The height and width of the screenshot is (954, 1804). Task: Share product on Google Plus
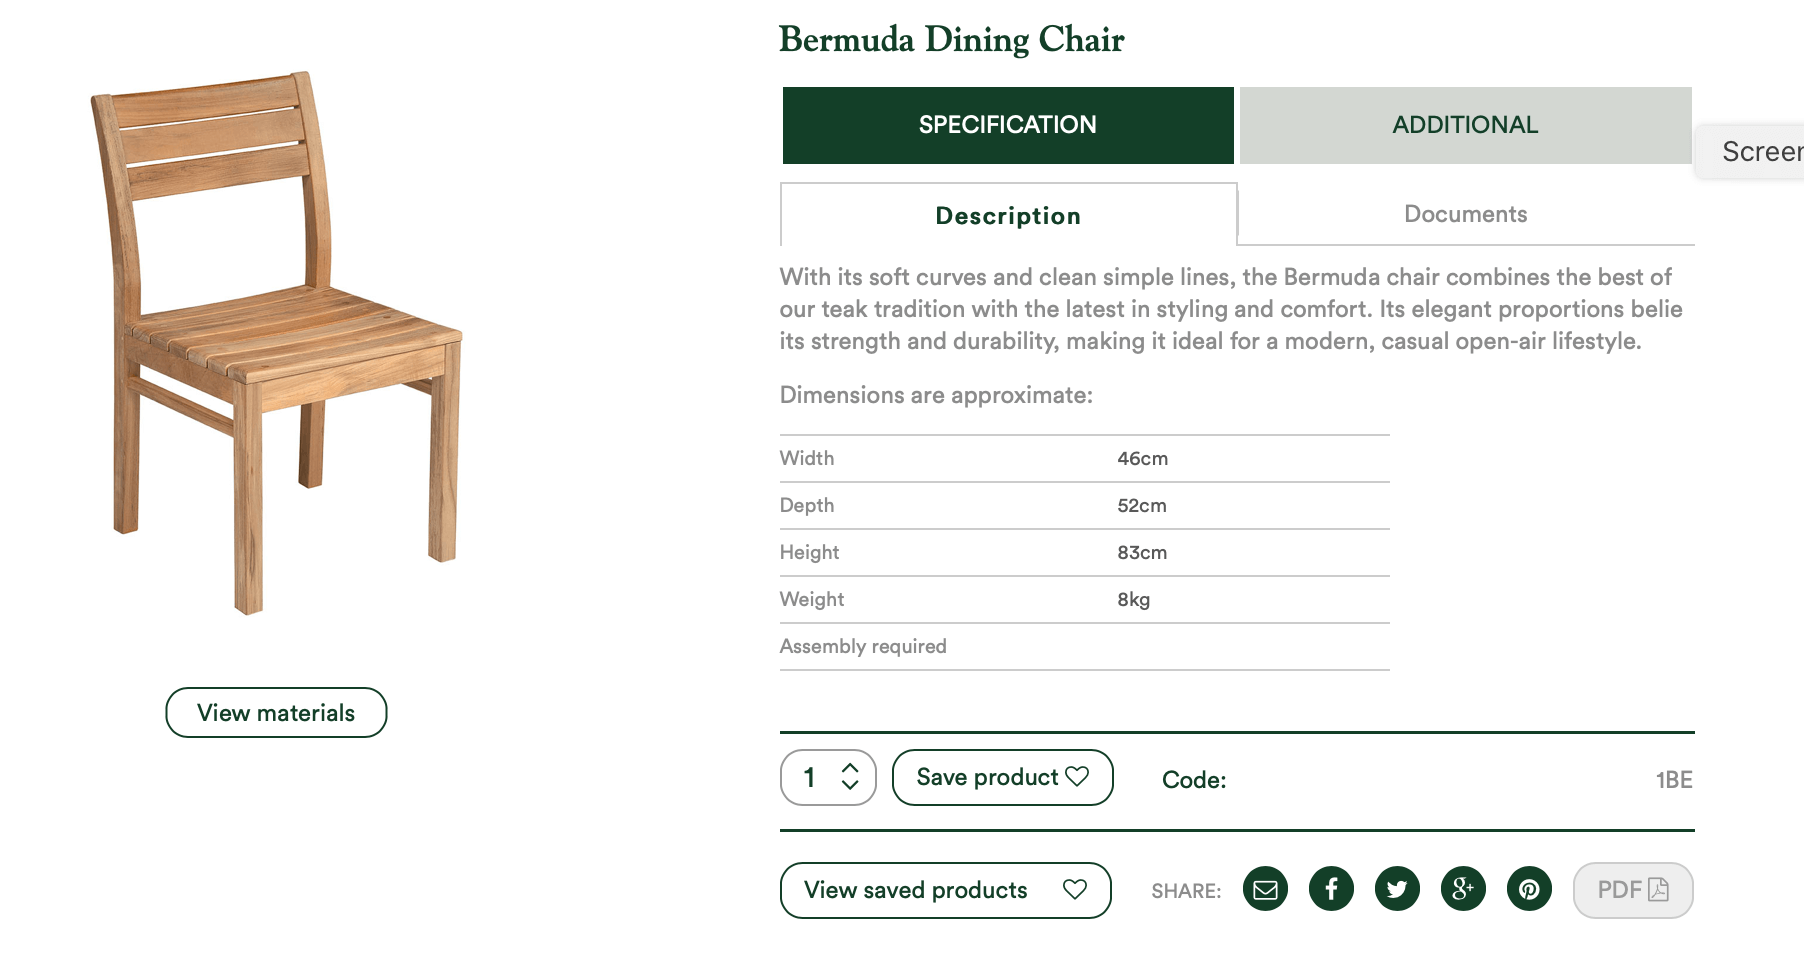coord(1463,889)
